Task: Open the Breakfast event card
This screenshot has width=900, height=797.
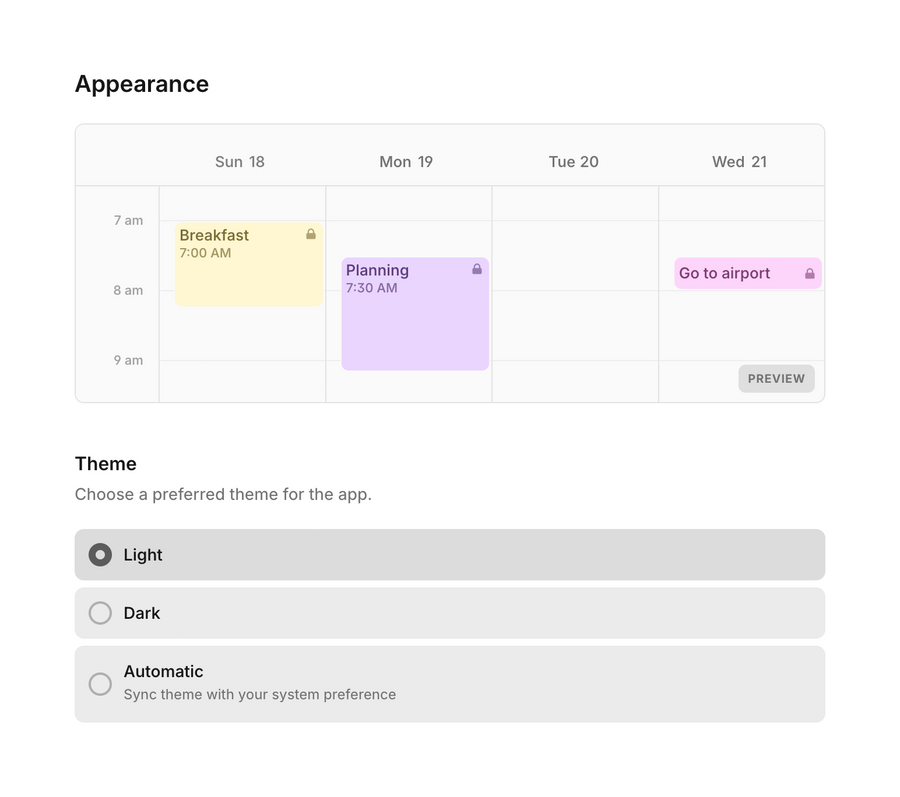Action: 240,260
